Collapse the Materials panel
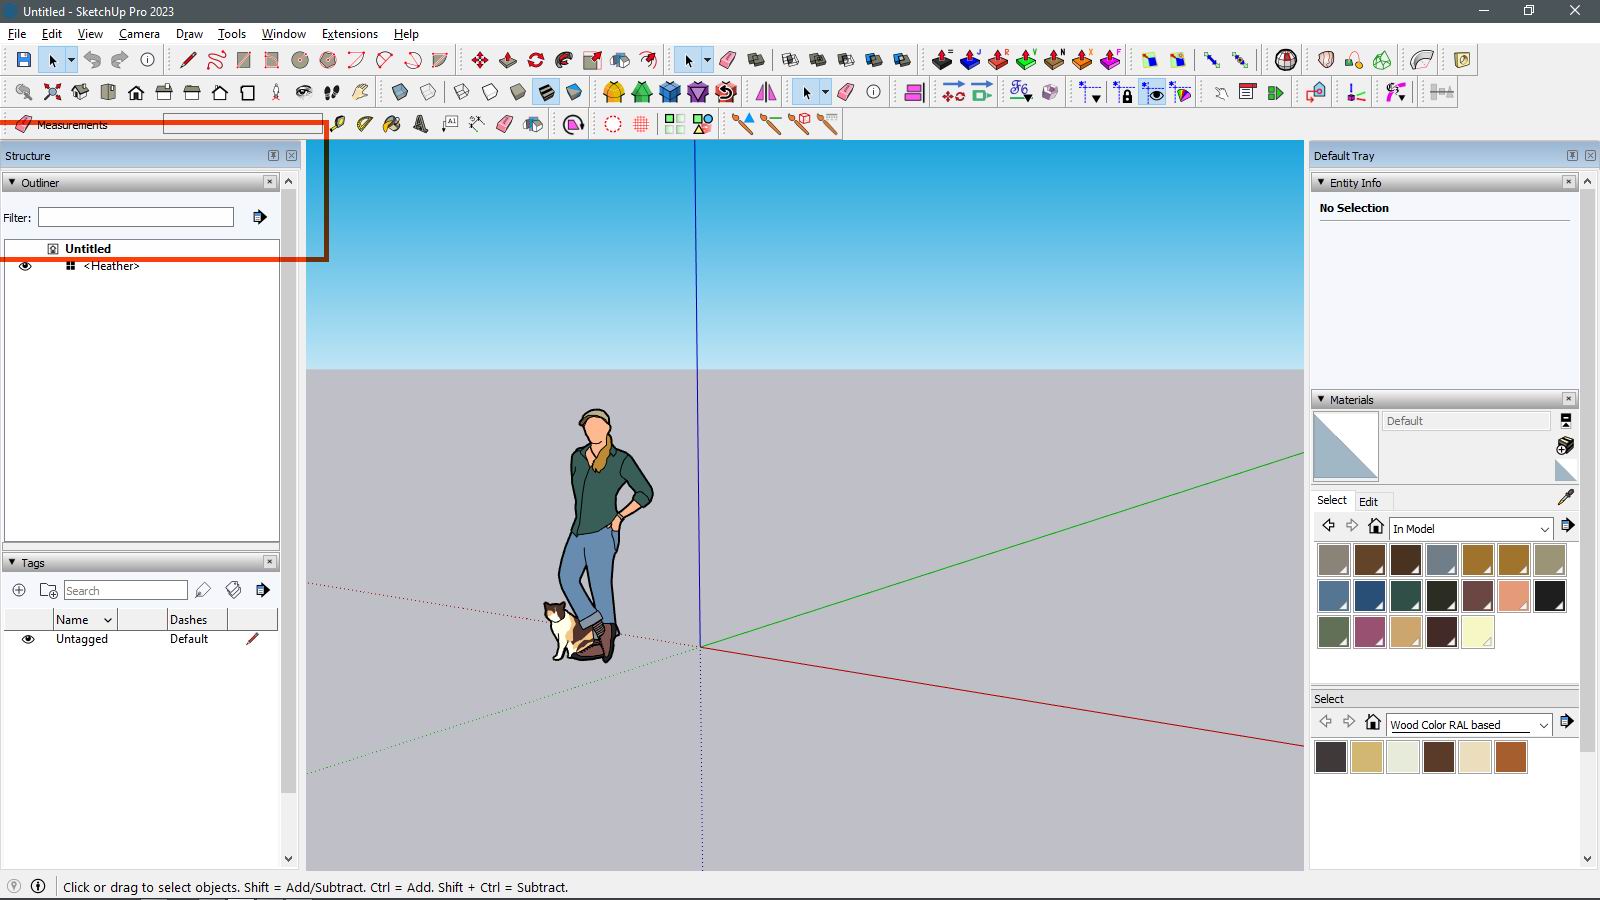Viewport: 1600px width, 900px height. pyautogui.click(x=1320, y=399)
